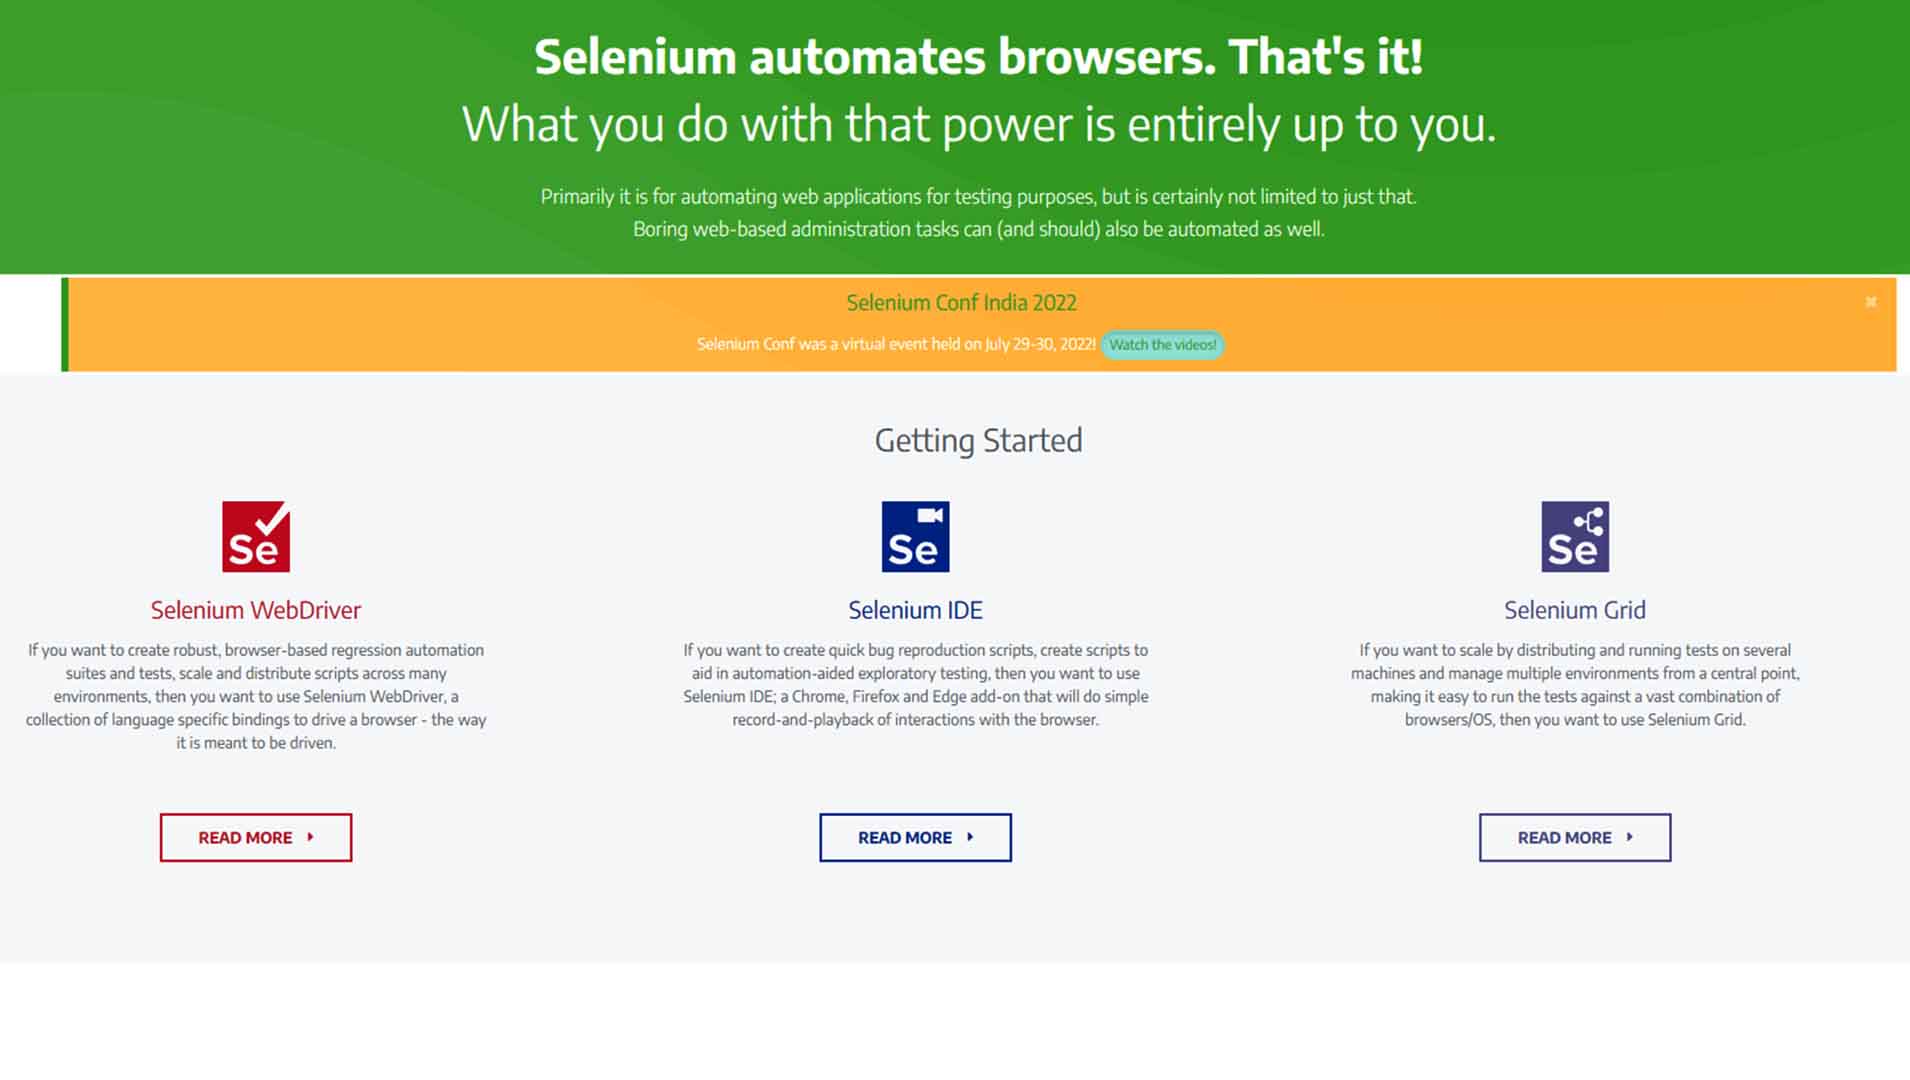1910x1080 pixels.
Task: Click the Selenium WebDriver heading
Action: click(x=255, y=609)
